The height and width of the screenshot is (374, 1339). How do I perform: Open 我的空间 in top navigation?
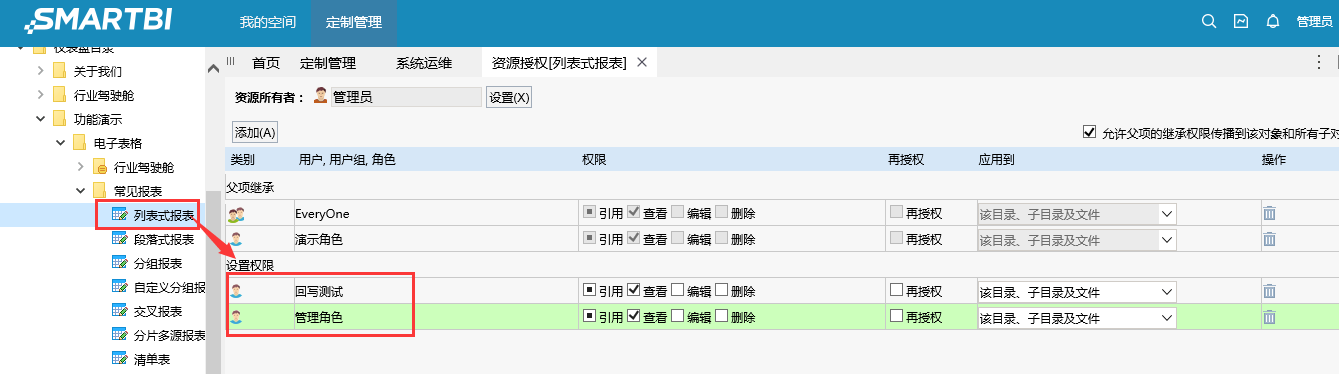pyautogui.click(x=268, y=21)
